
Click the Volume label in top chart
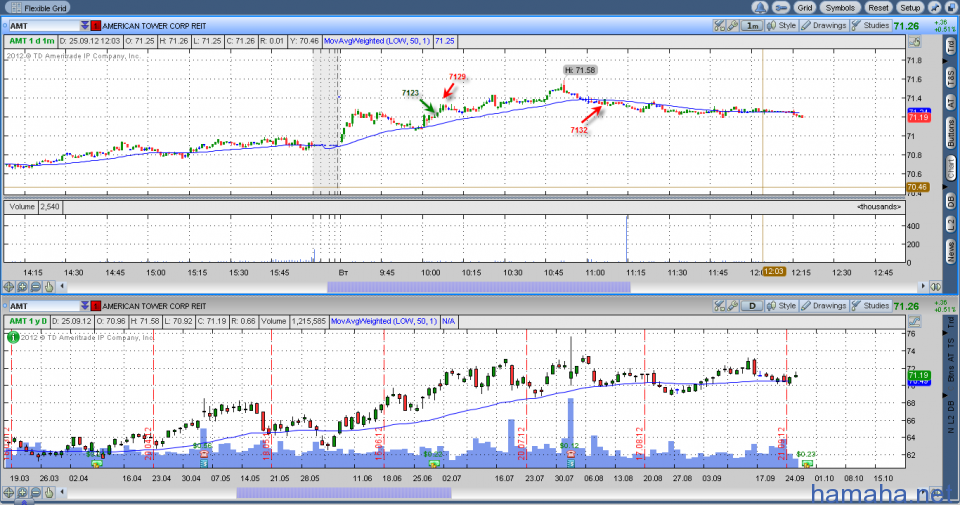(x=22, y=207)
